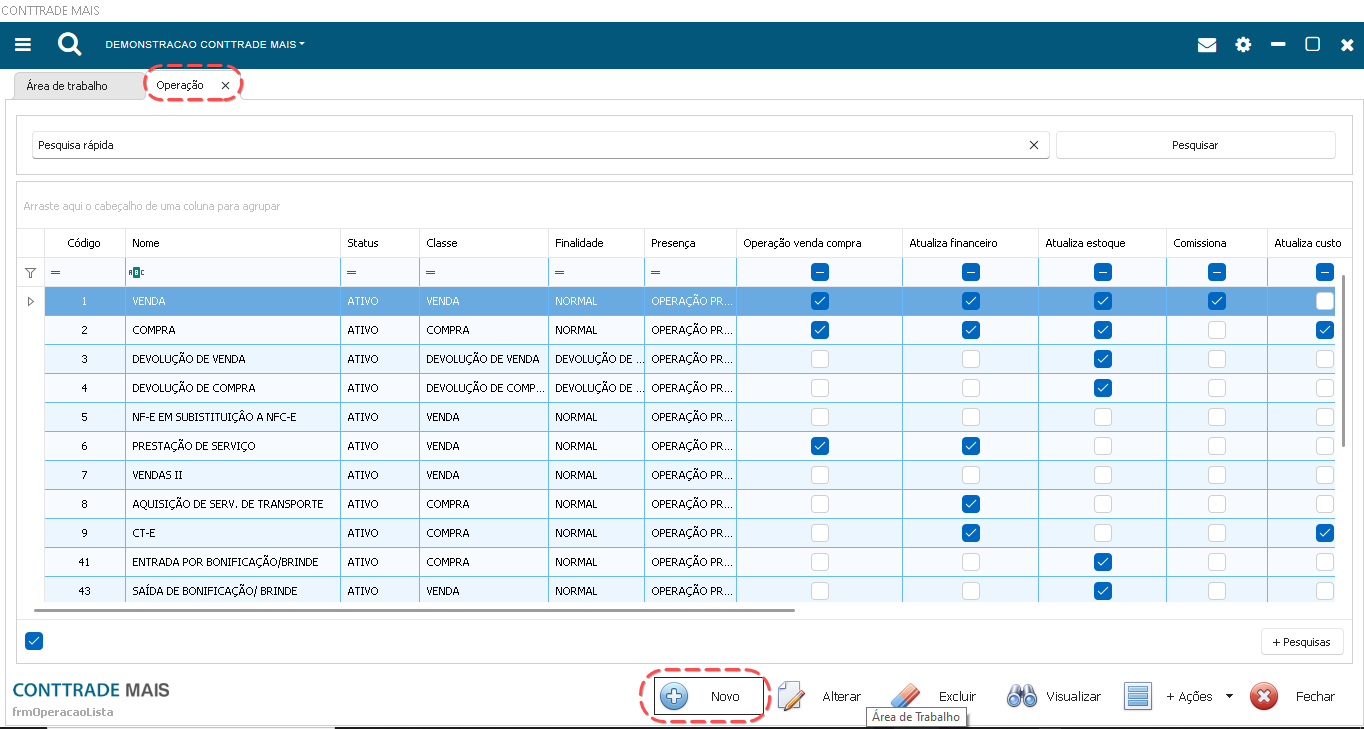Open the envelope messages icon

coord(1207,45)
